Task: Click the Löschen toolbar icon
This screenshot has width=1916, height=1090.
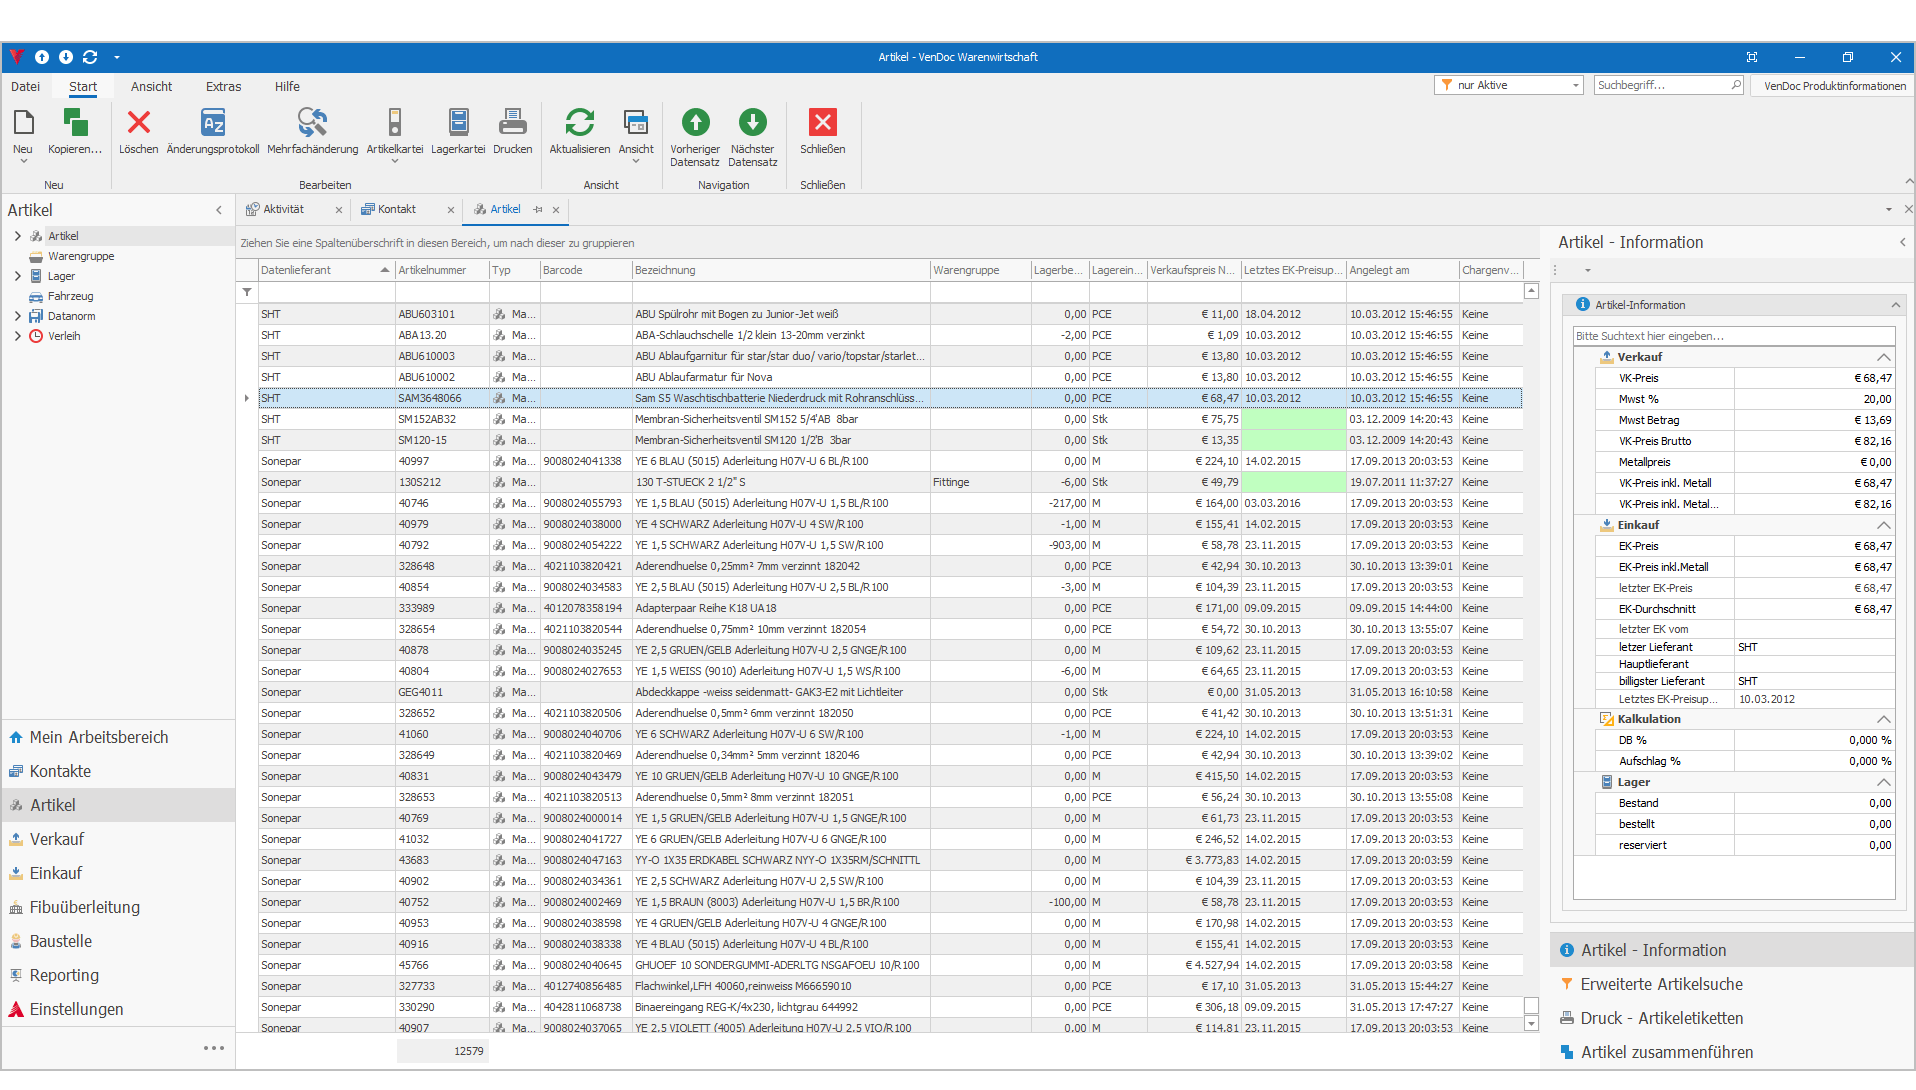Action: tap(138, 130)
